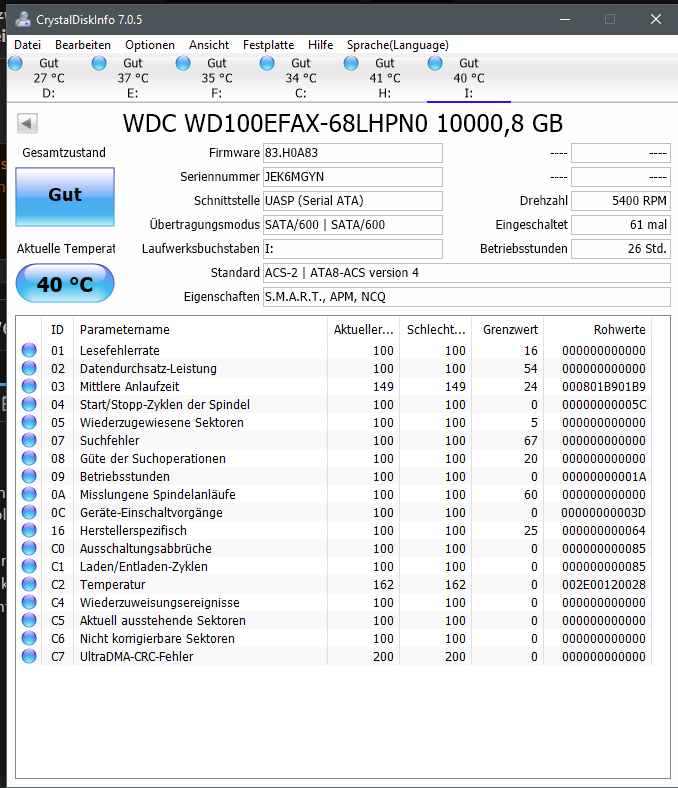Screen dimensions: 678x788
Task: Click the Übertragungsmodus field SATA/600
Action: click(x=352, y=225)
